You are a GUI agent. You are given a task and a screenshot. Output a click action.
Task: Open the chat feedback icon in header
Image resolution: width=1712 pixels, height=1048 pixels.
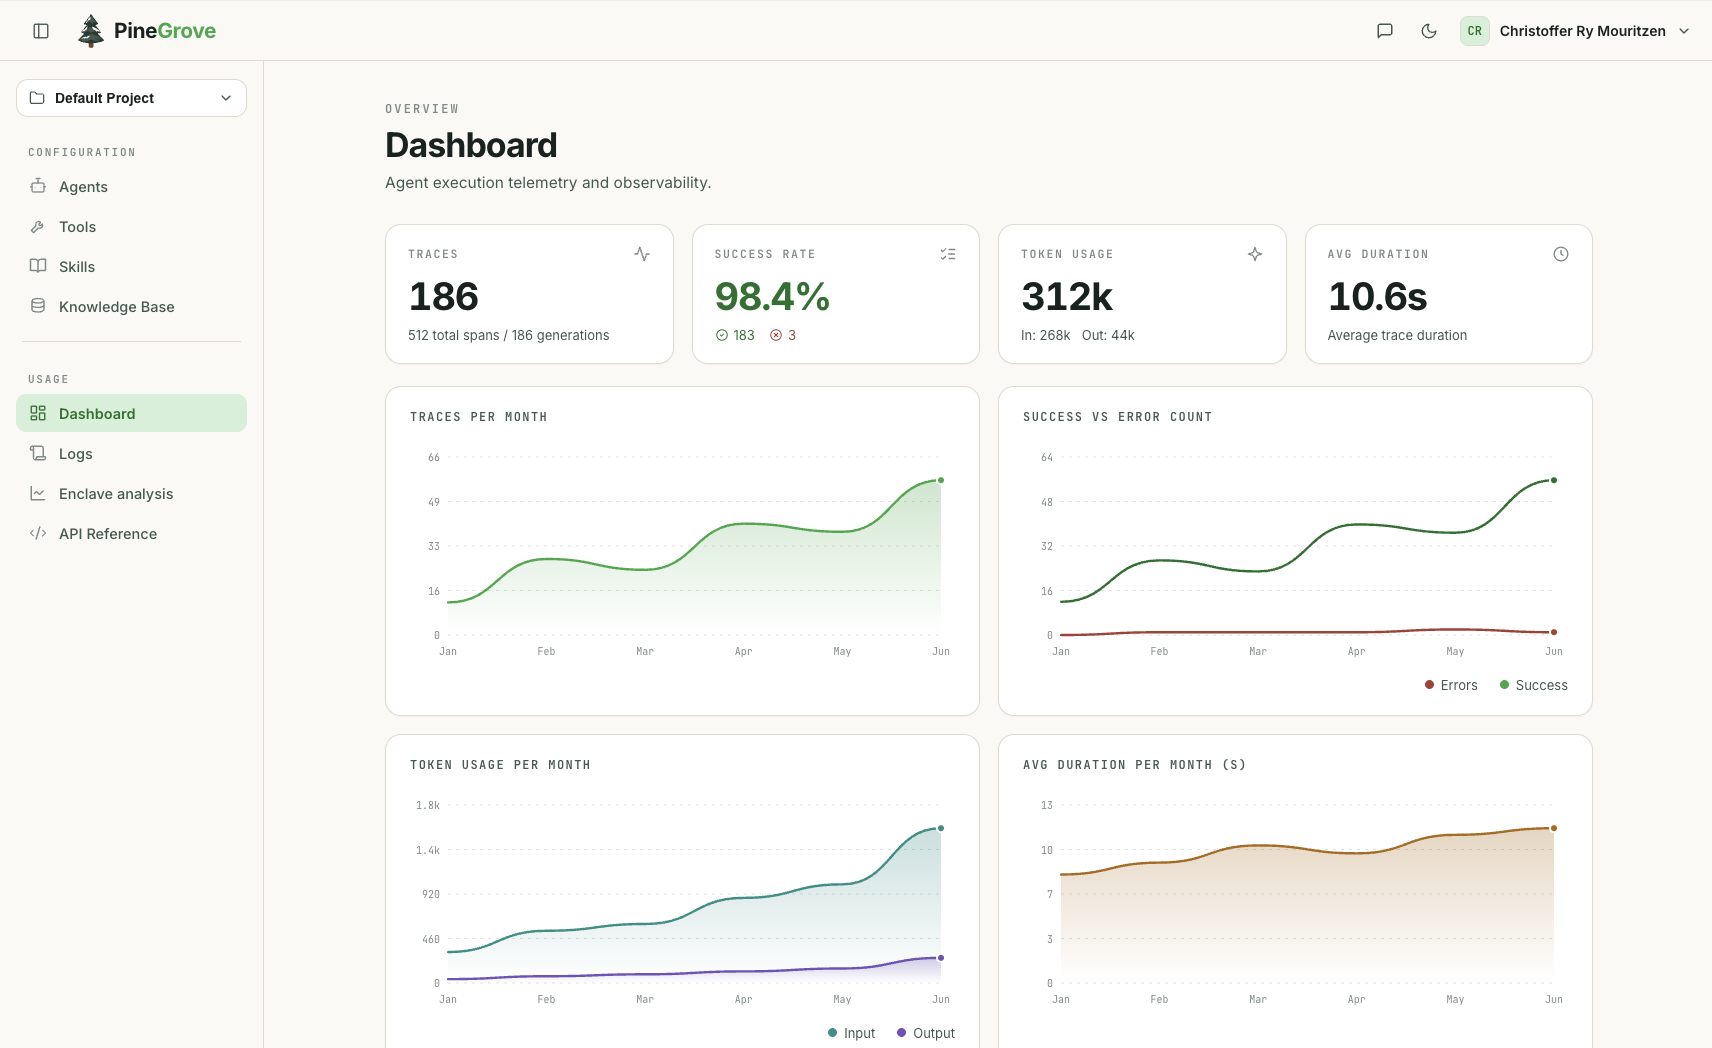pos(1385,31)
